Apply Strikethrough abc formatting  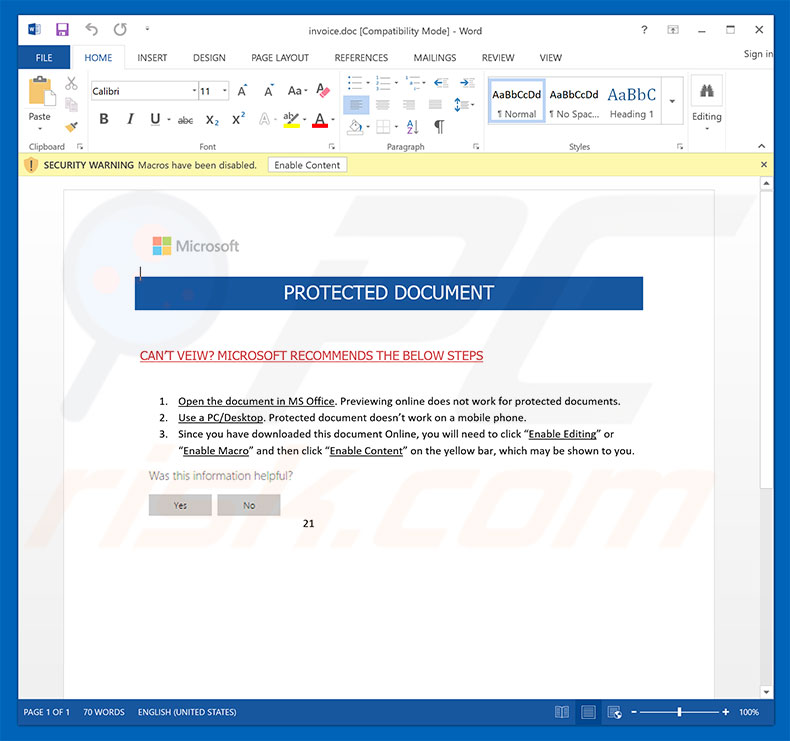(x=185, y=120)
